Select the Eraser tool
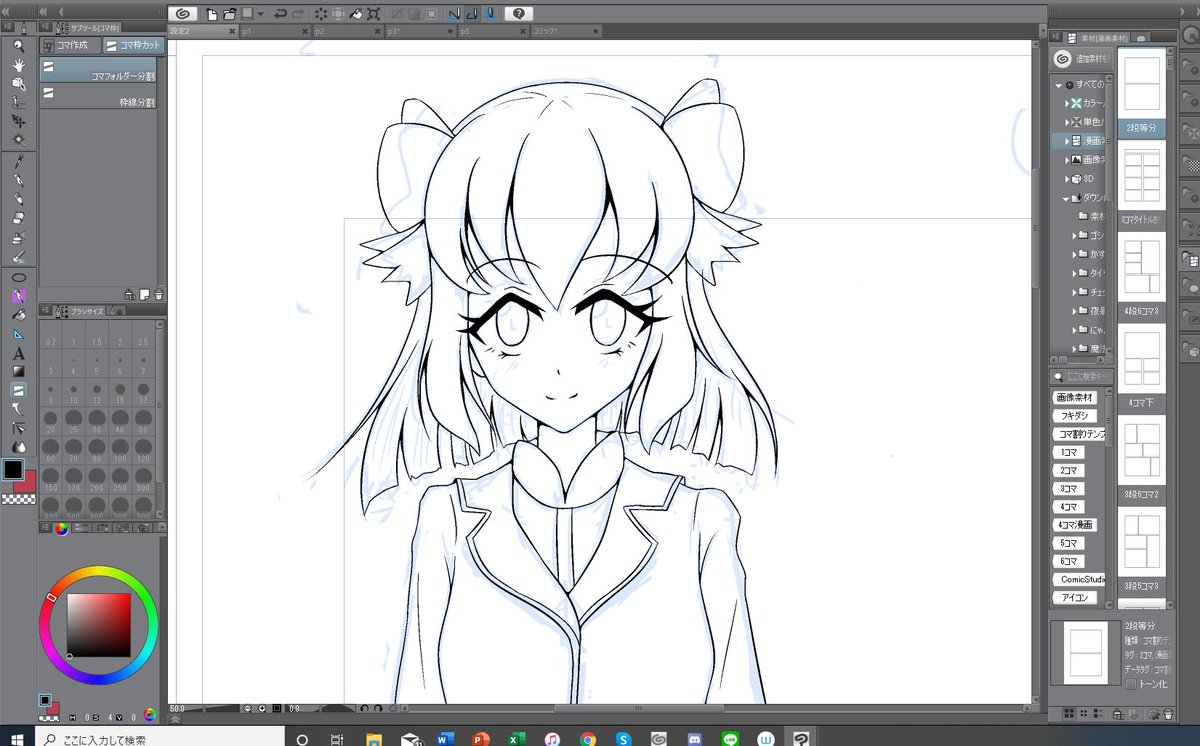 [18, 218]
